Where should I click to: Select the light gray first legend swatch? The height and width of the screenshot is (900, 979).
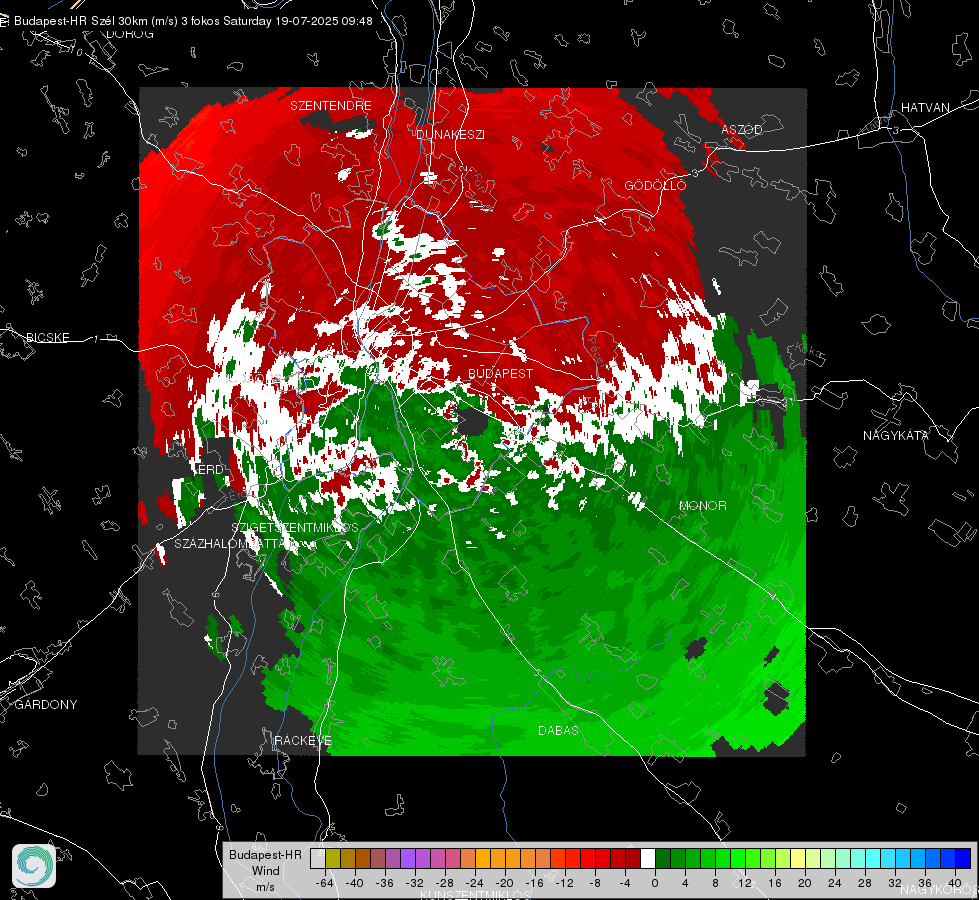pyautogui.click(x=318, y=858)
